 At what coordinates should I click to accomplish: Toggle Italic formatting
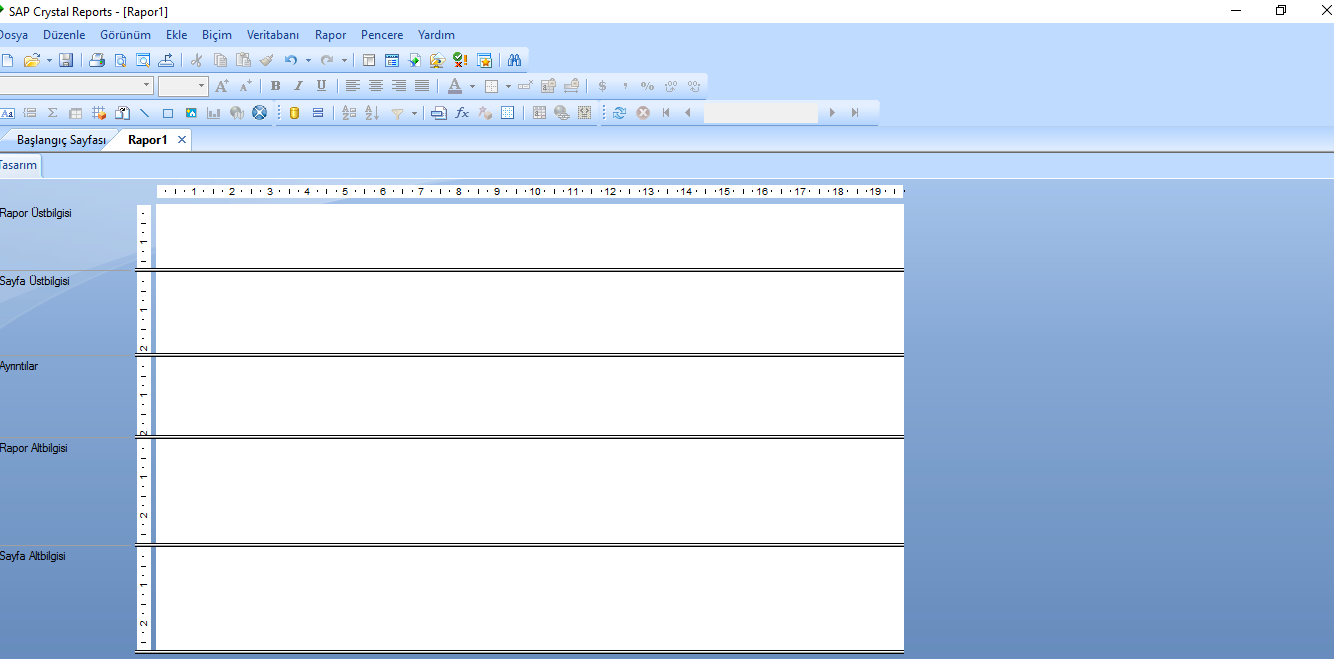coord(298,86)
